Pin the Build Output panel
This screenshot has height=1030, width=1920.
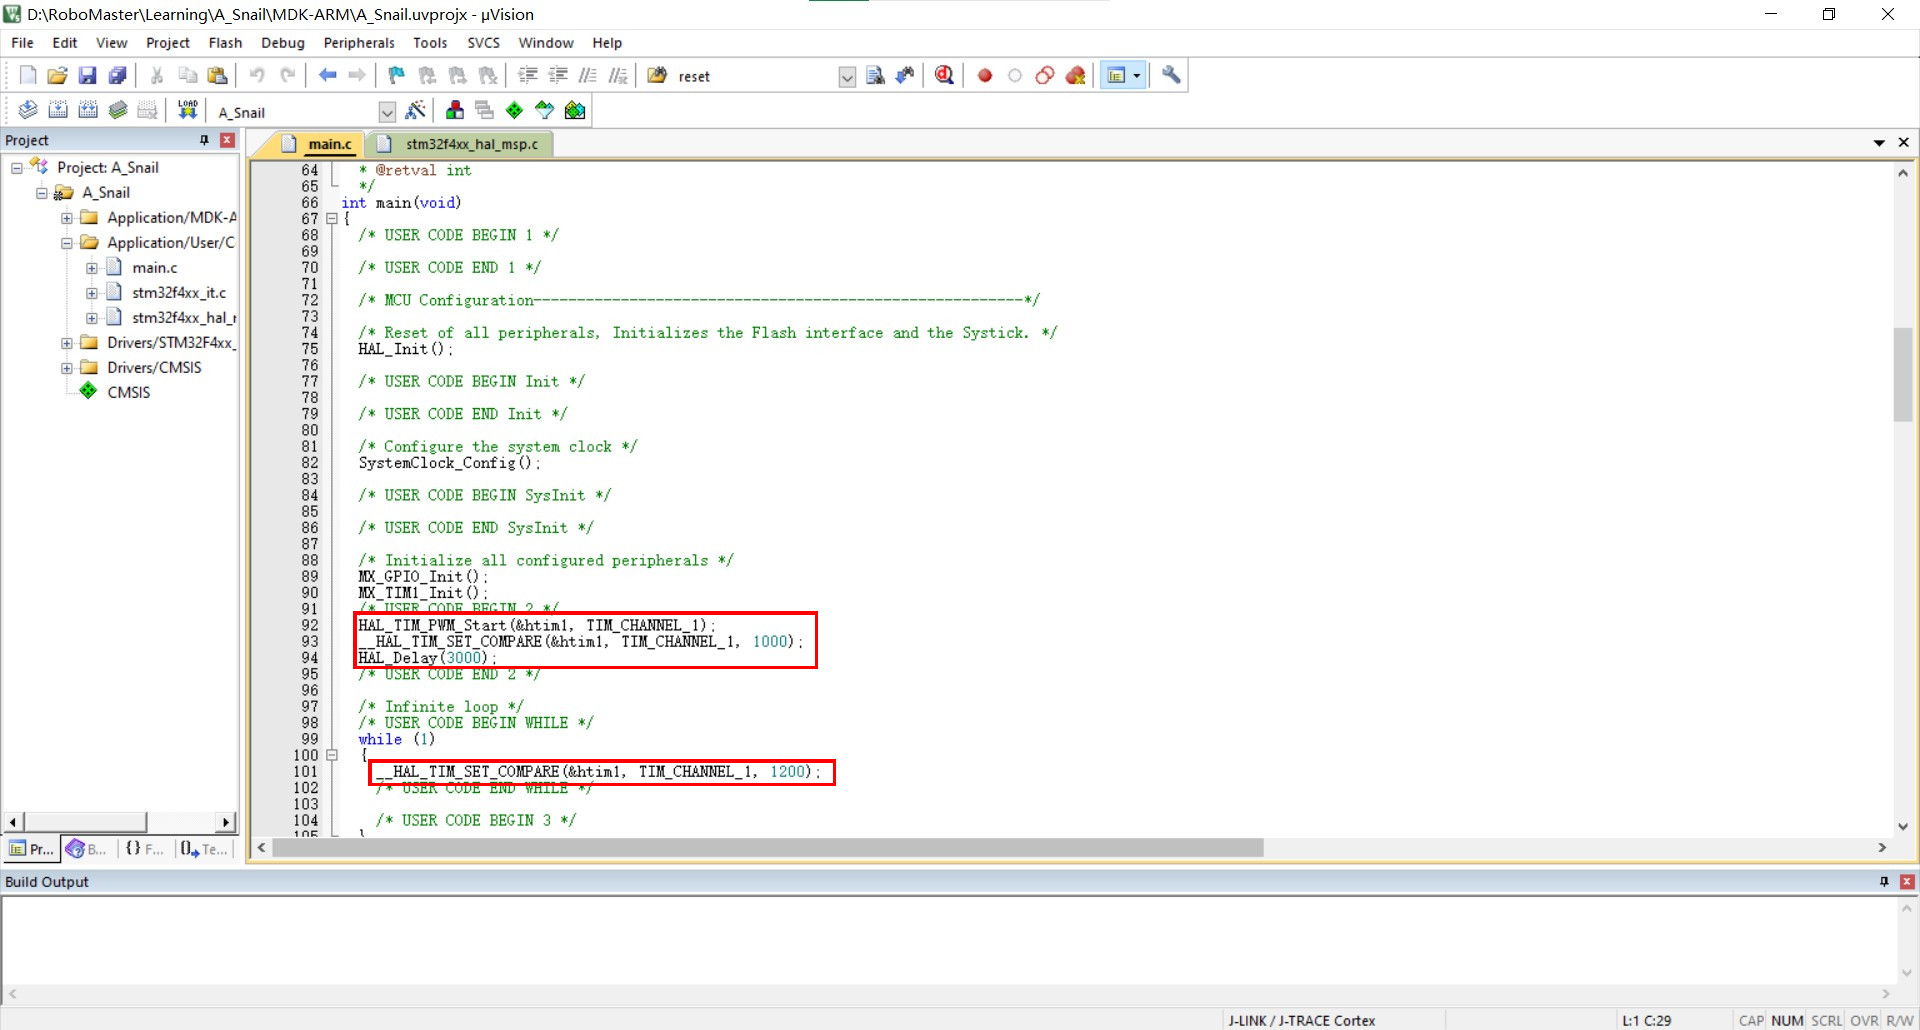[1884, 882]
